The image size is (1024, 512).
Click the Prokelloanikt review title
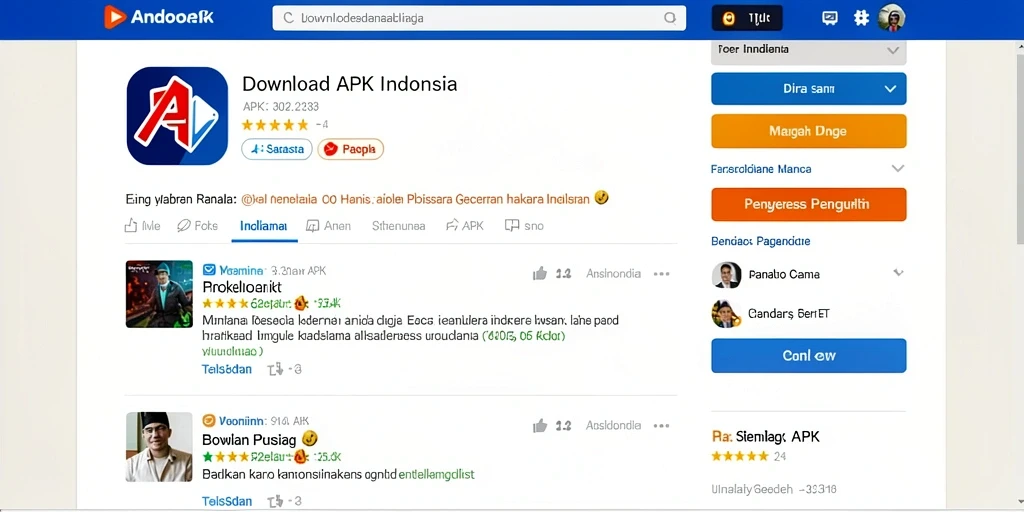click(x=242, y=287)
